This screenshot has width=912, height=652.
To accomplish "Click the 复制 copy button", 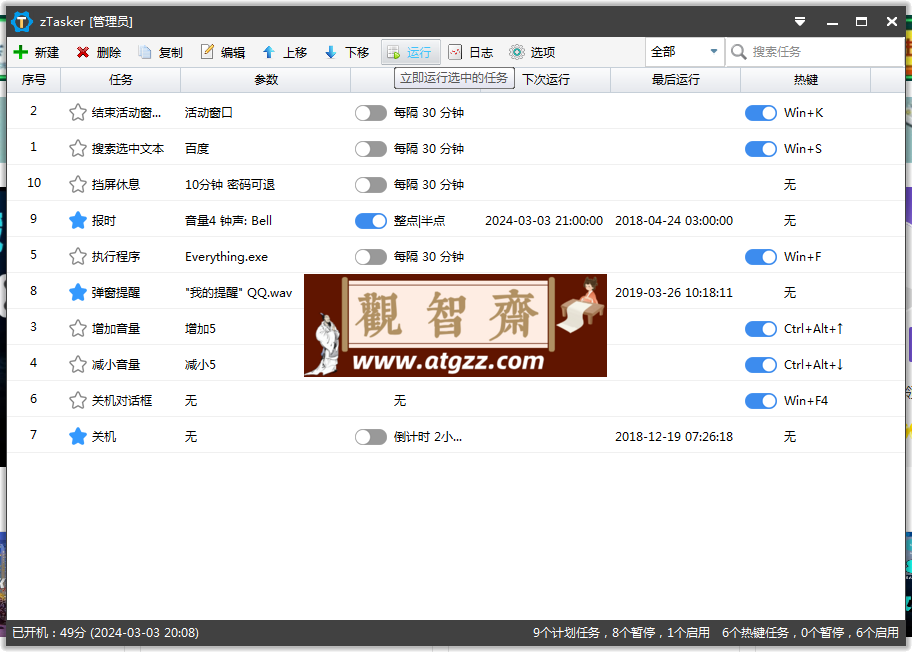I will tap(161, 52).
